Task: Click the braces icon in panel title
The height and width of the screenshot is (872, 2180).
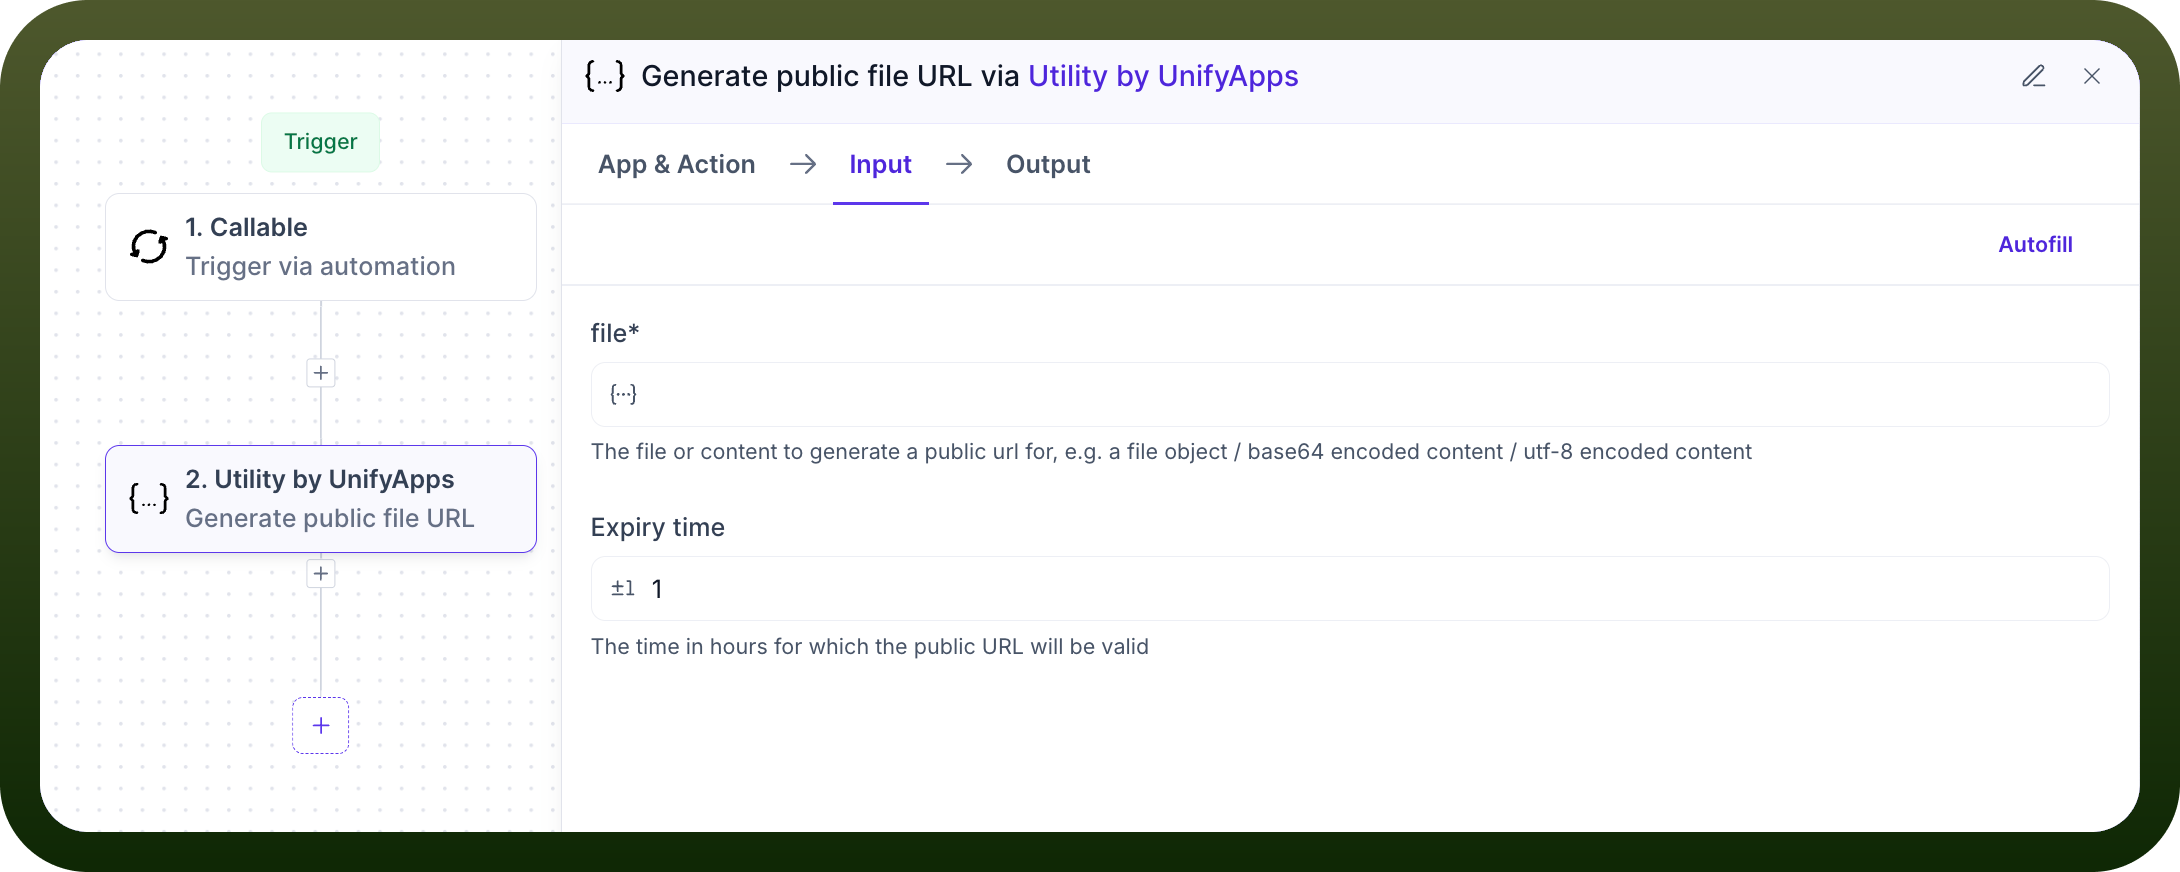Action: click(605, 76)
